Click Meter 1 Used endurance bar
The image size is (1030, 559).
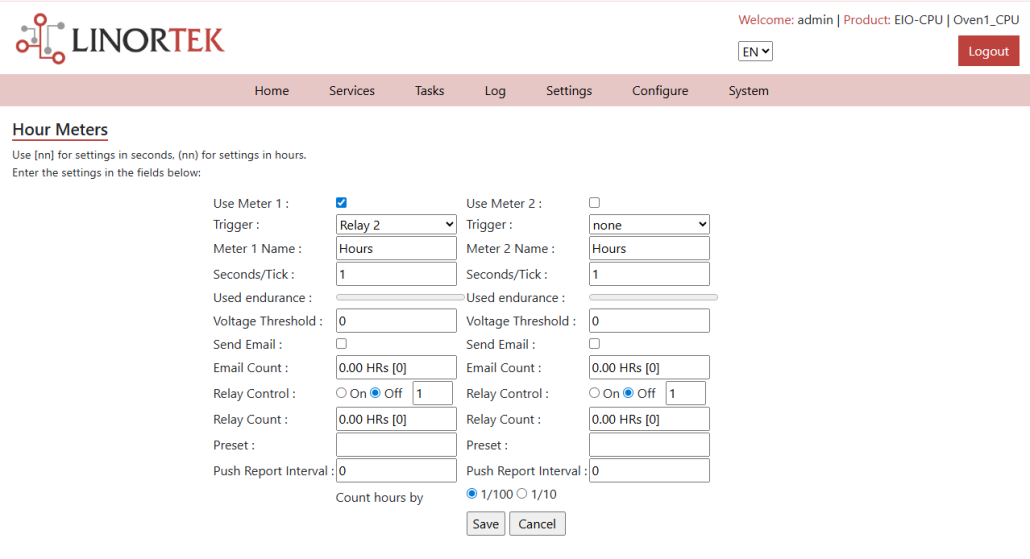click(400, 298)
